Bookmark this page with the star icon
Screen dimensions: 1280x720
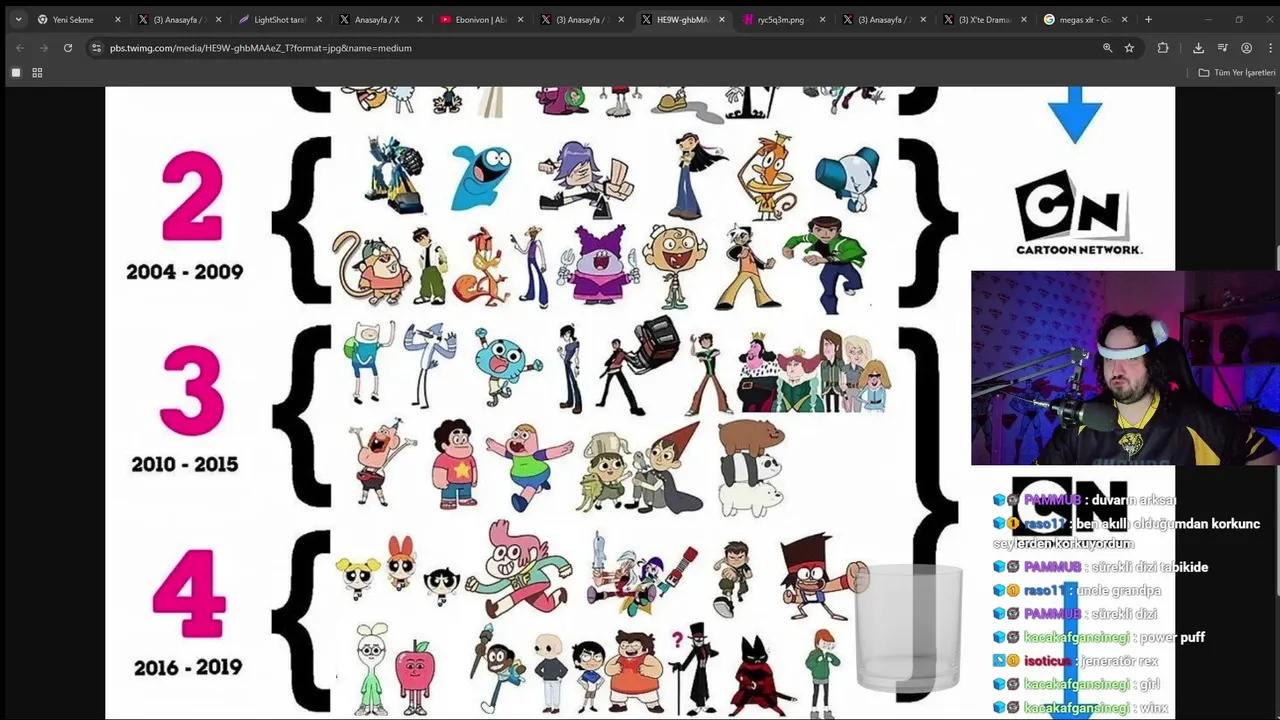pos(1129,48)
